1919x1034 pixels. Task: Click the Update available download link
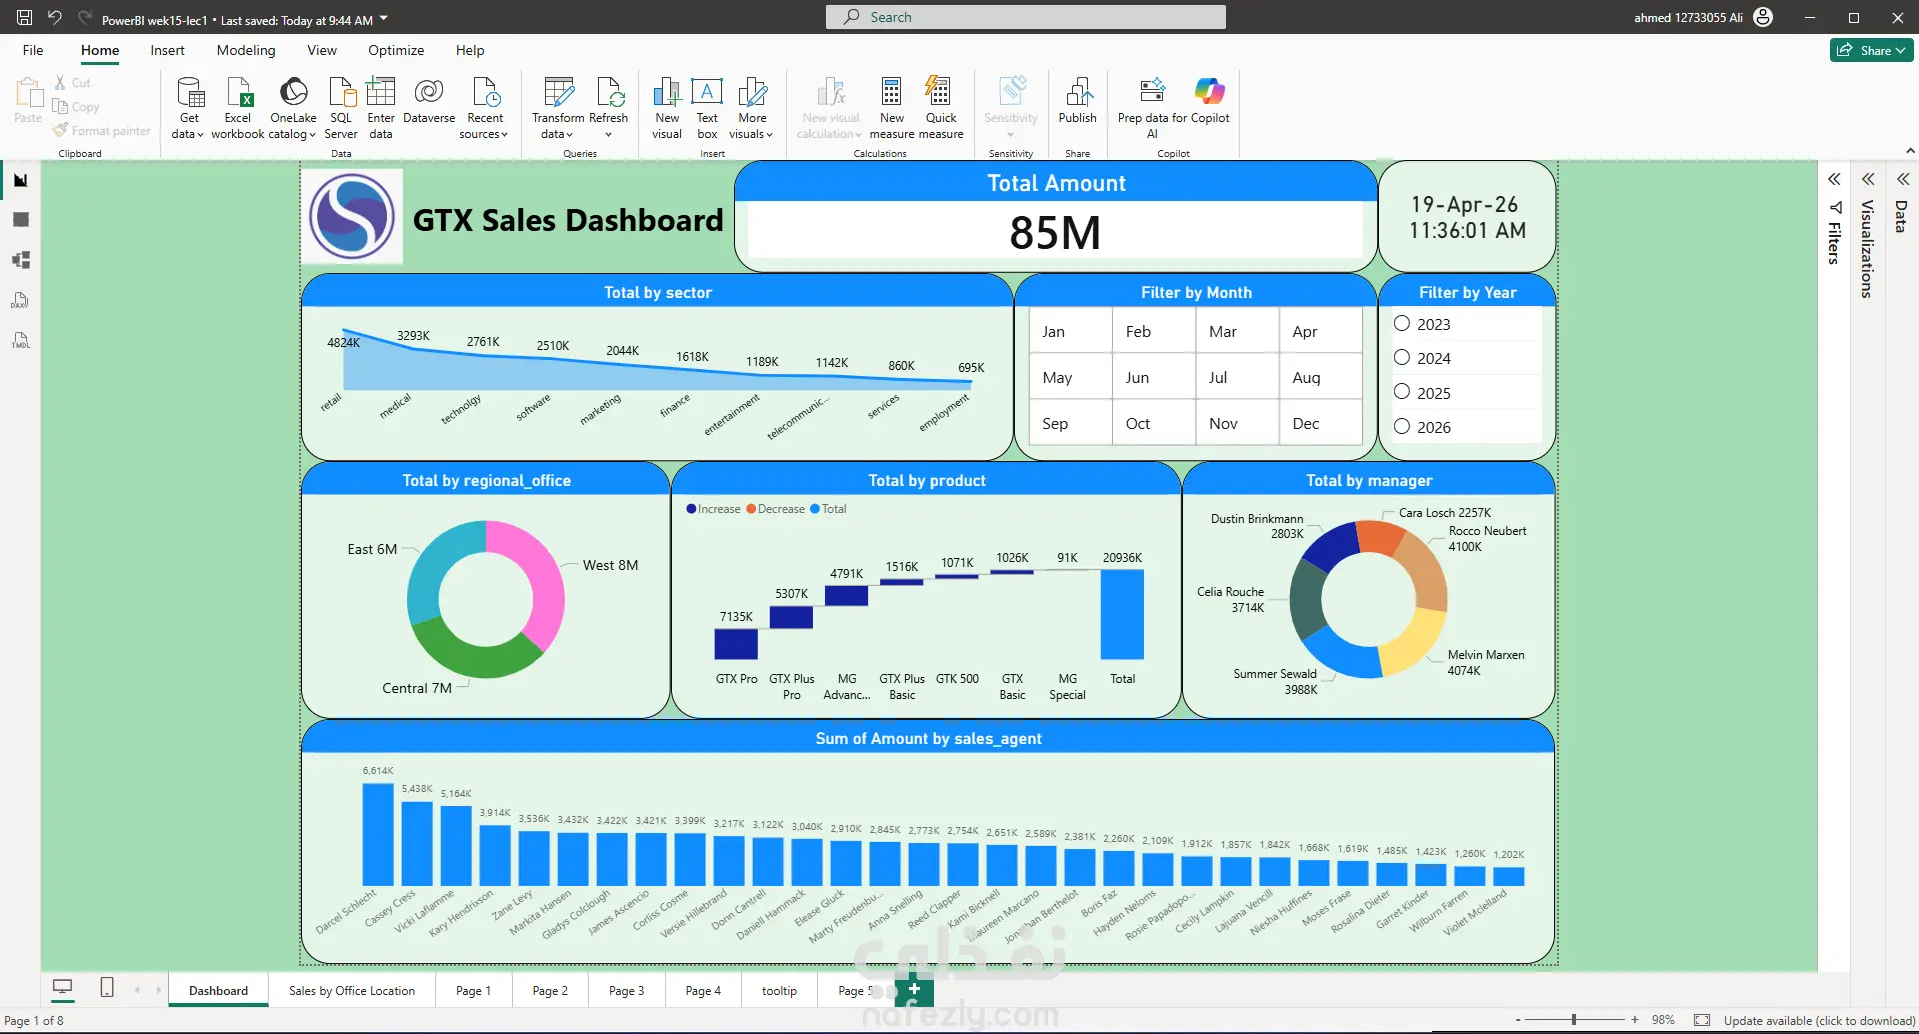tap(1819, 1021)
